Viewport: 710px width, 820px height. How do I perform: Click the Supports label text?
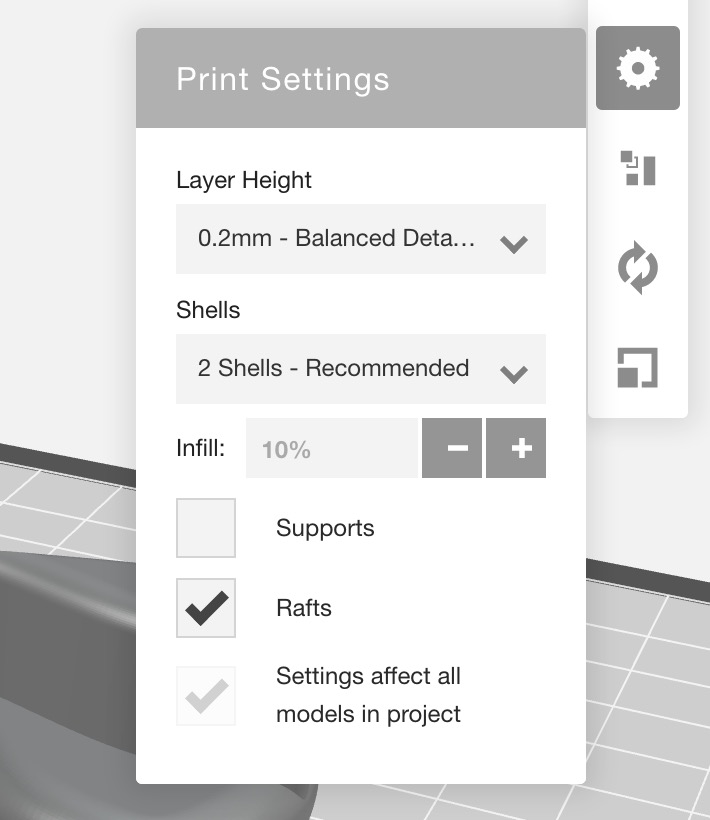pos(325,528)
